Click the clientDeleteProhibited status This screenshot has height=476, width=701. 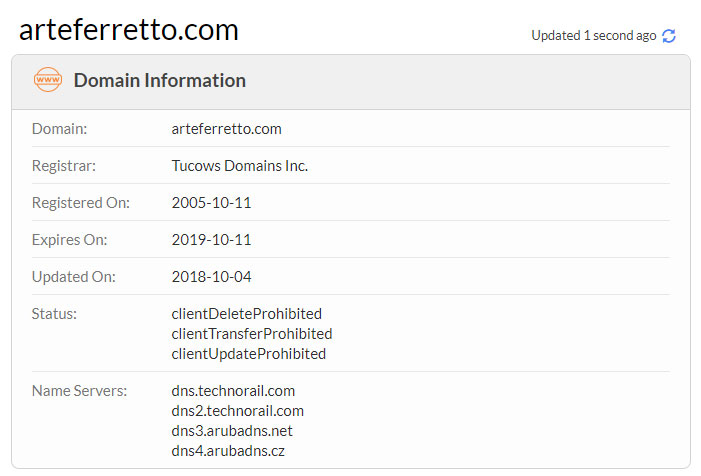[x=246, y=314]
